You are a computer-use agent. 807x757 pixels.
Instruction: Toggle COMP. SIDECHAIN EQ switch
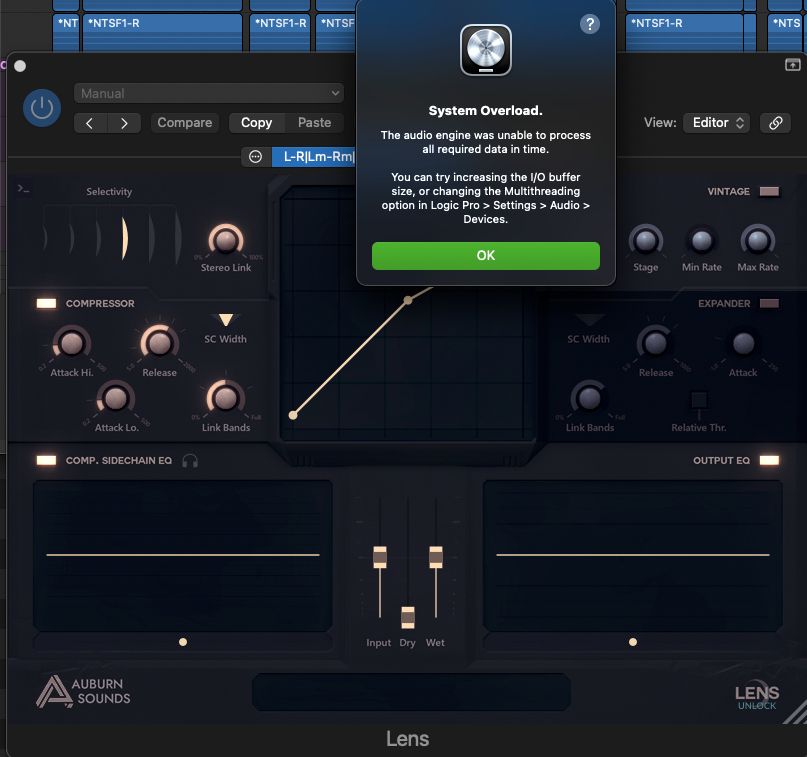click(46, 460)
